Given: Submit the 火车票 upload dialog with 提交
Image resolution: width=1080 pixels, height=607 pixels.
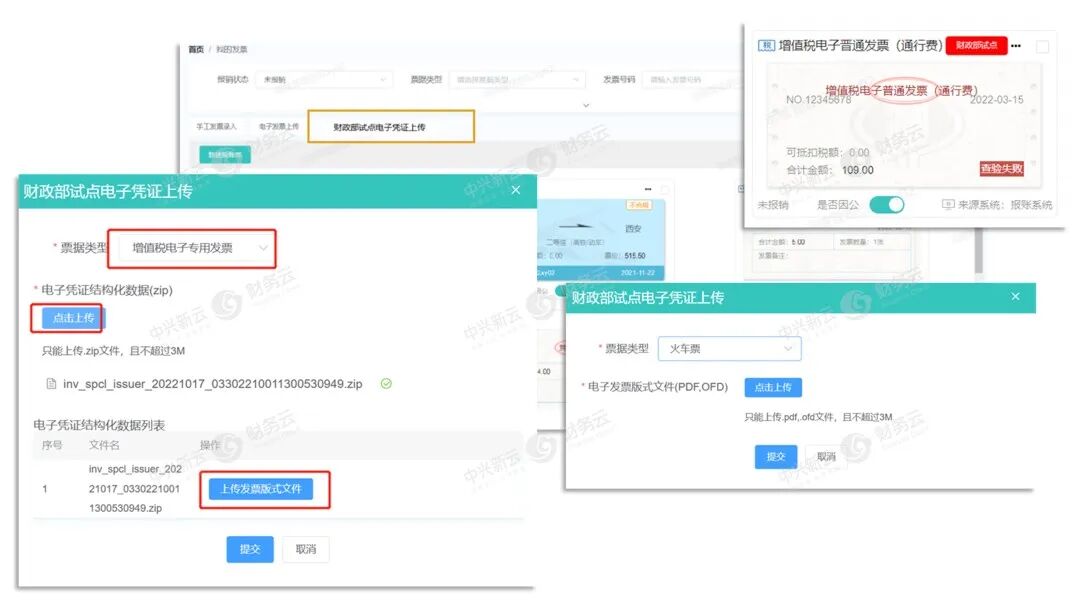Looking at the screenshot, I should [776, 456].
